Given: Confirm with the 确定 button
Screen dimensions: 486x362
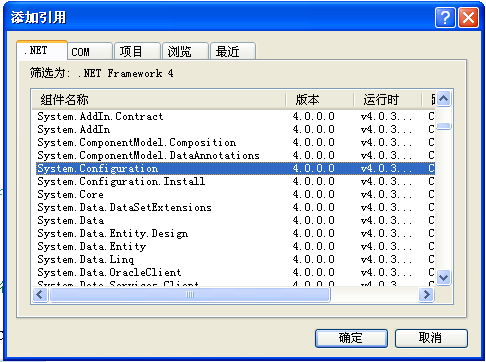Looking at the screenshot, I should (x=351, y=338).
